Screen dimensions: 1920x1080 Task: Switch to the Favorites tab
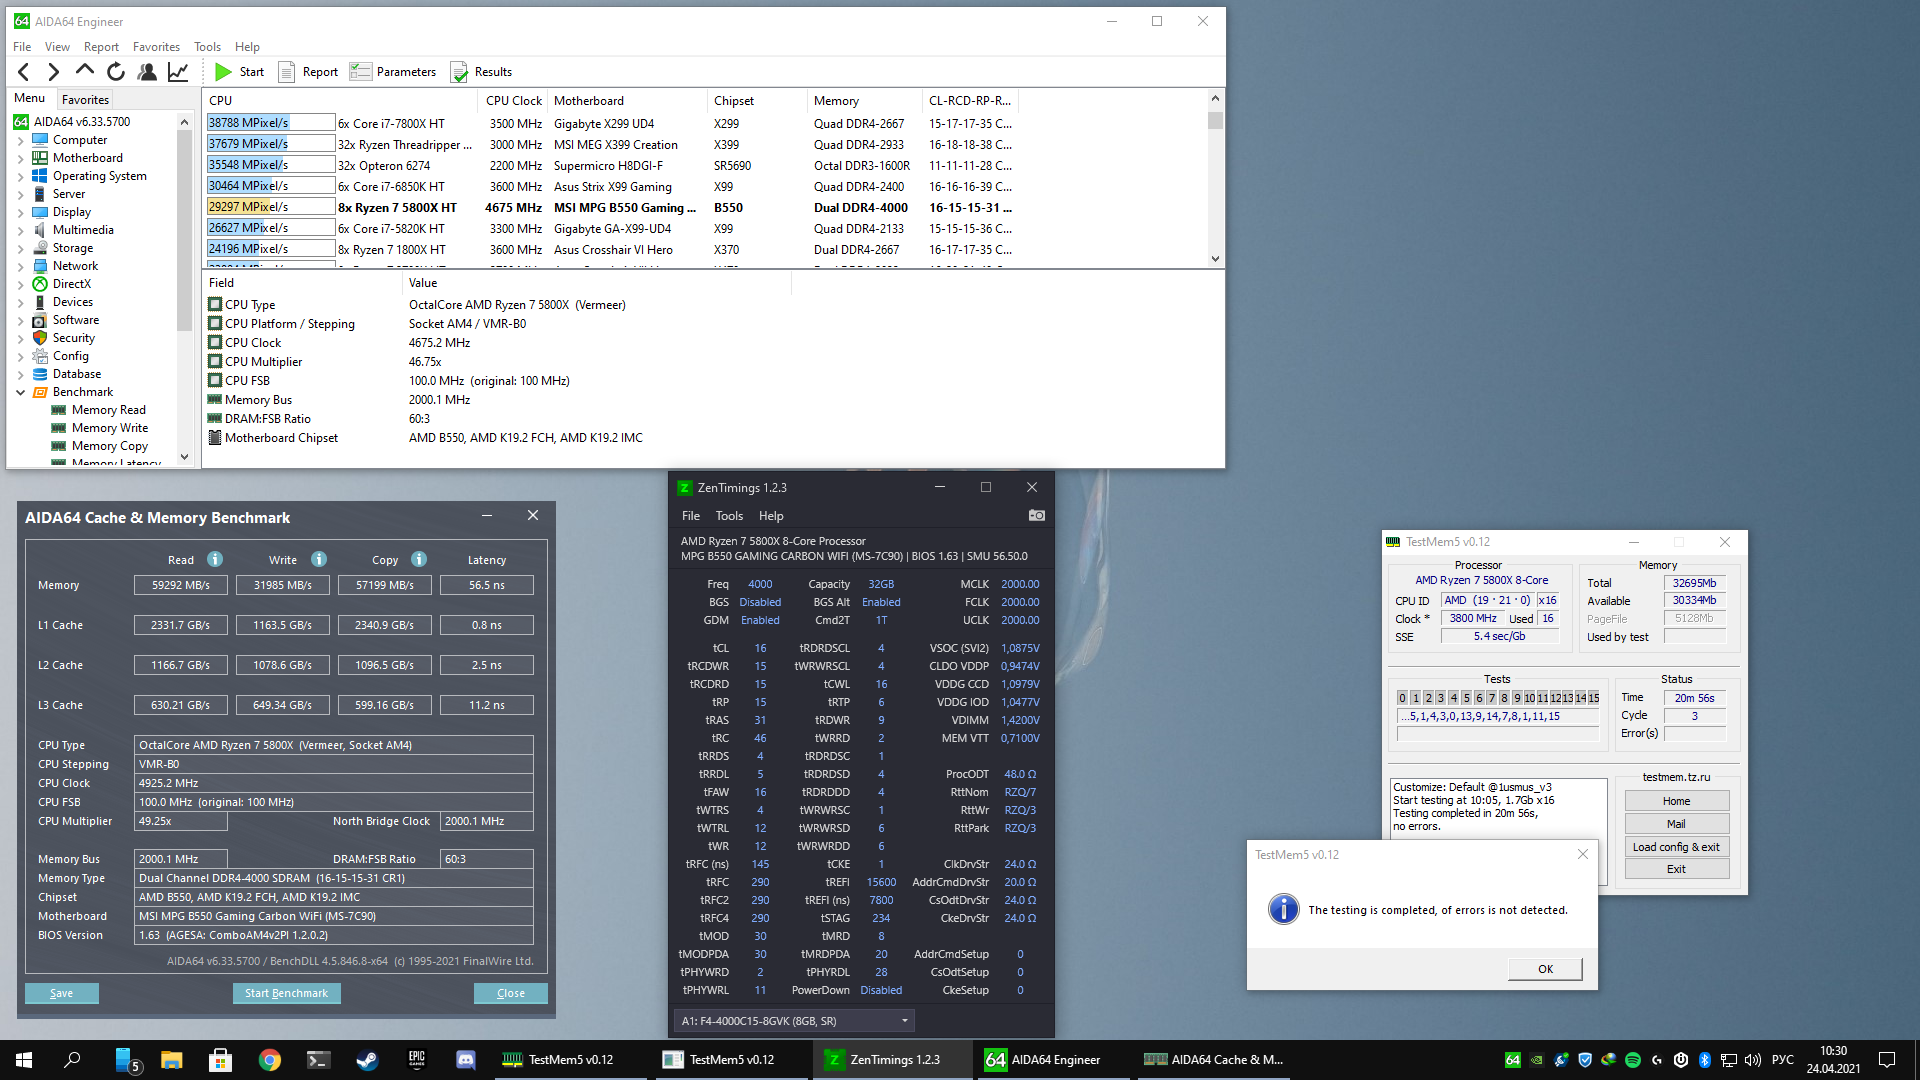(x=85, y=99)
